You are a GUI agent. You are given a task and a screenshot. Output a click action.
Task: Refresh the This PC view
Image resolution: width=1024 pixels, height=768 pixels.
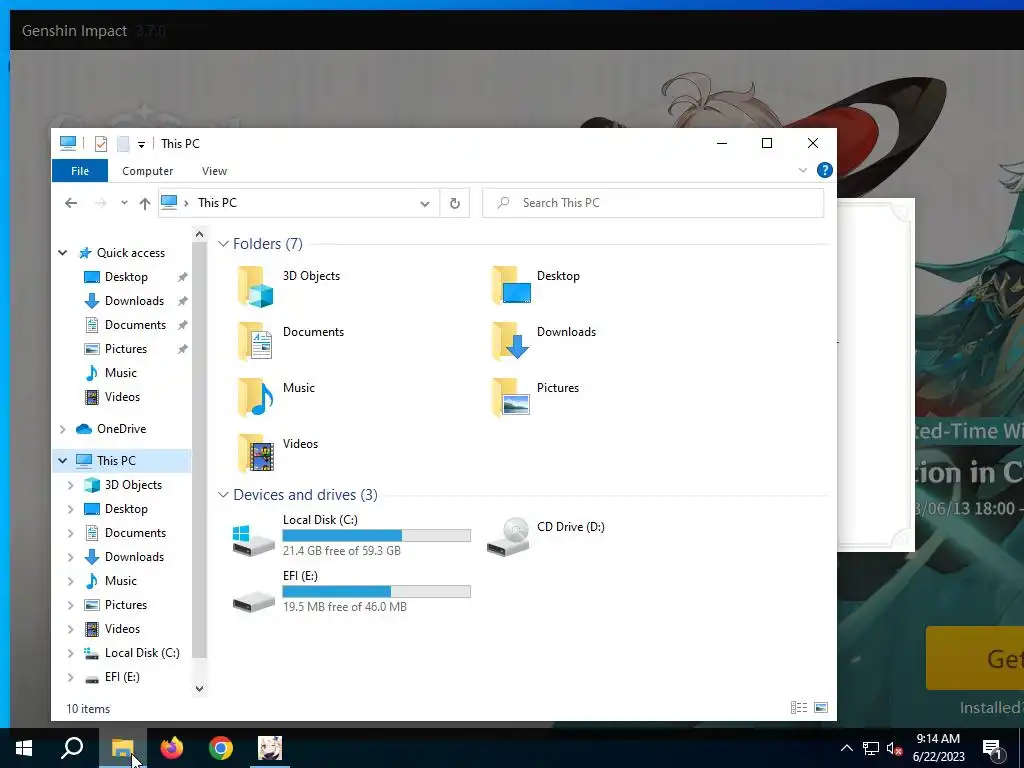(x=455, y=203)
